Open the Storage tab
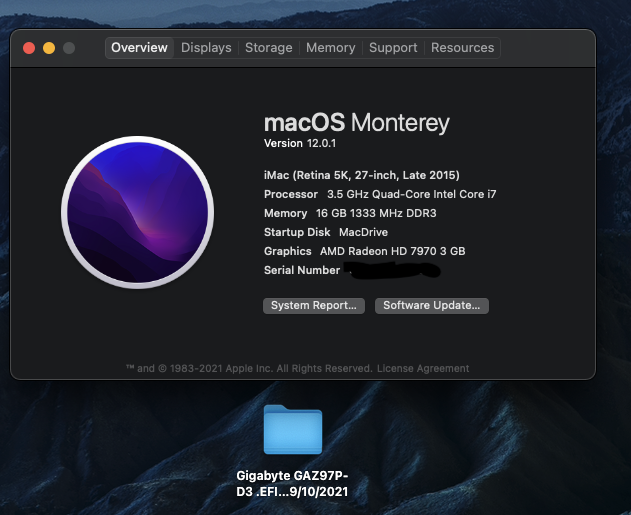The image size is (631, 515). tap(269, 48)
